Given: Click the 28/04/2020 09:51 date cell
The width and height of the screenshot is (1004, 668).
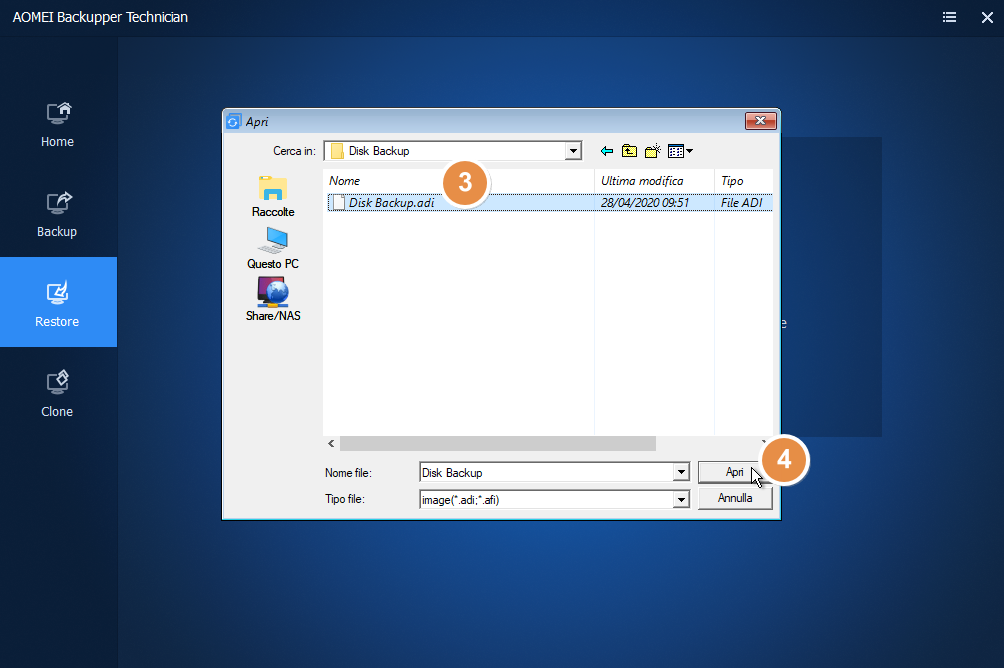Looking at the screenshot, I should point(645,203).
